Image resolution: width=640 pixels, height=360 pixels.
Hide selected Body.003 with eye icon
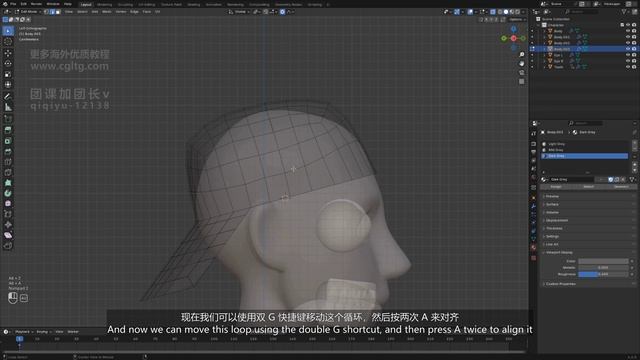coord(628,49)
